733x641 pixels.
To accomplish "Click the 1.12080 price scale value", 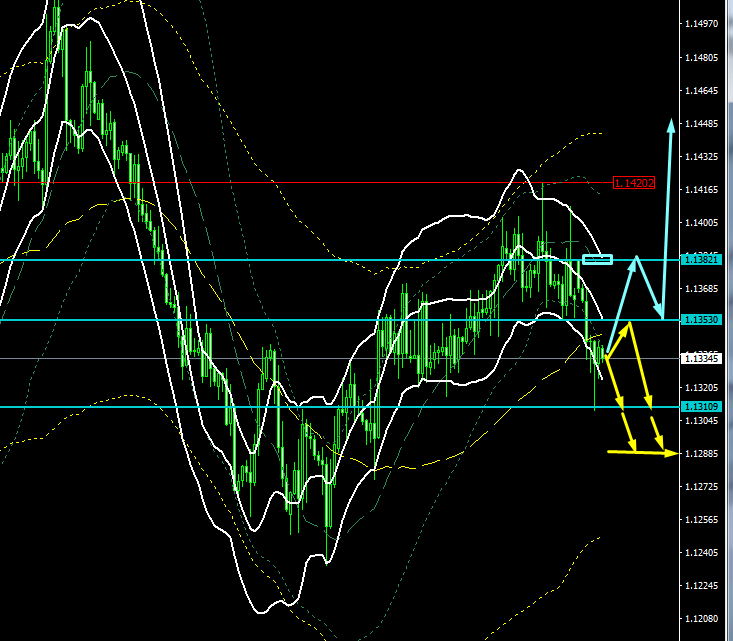I will click(701, 619).
